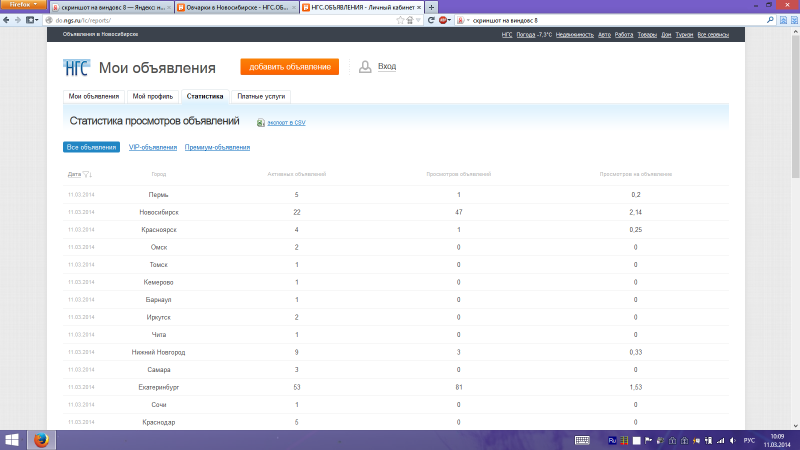Open the clock showing 10:09

(x=777, y=440)
